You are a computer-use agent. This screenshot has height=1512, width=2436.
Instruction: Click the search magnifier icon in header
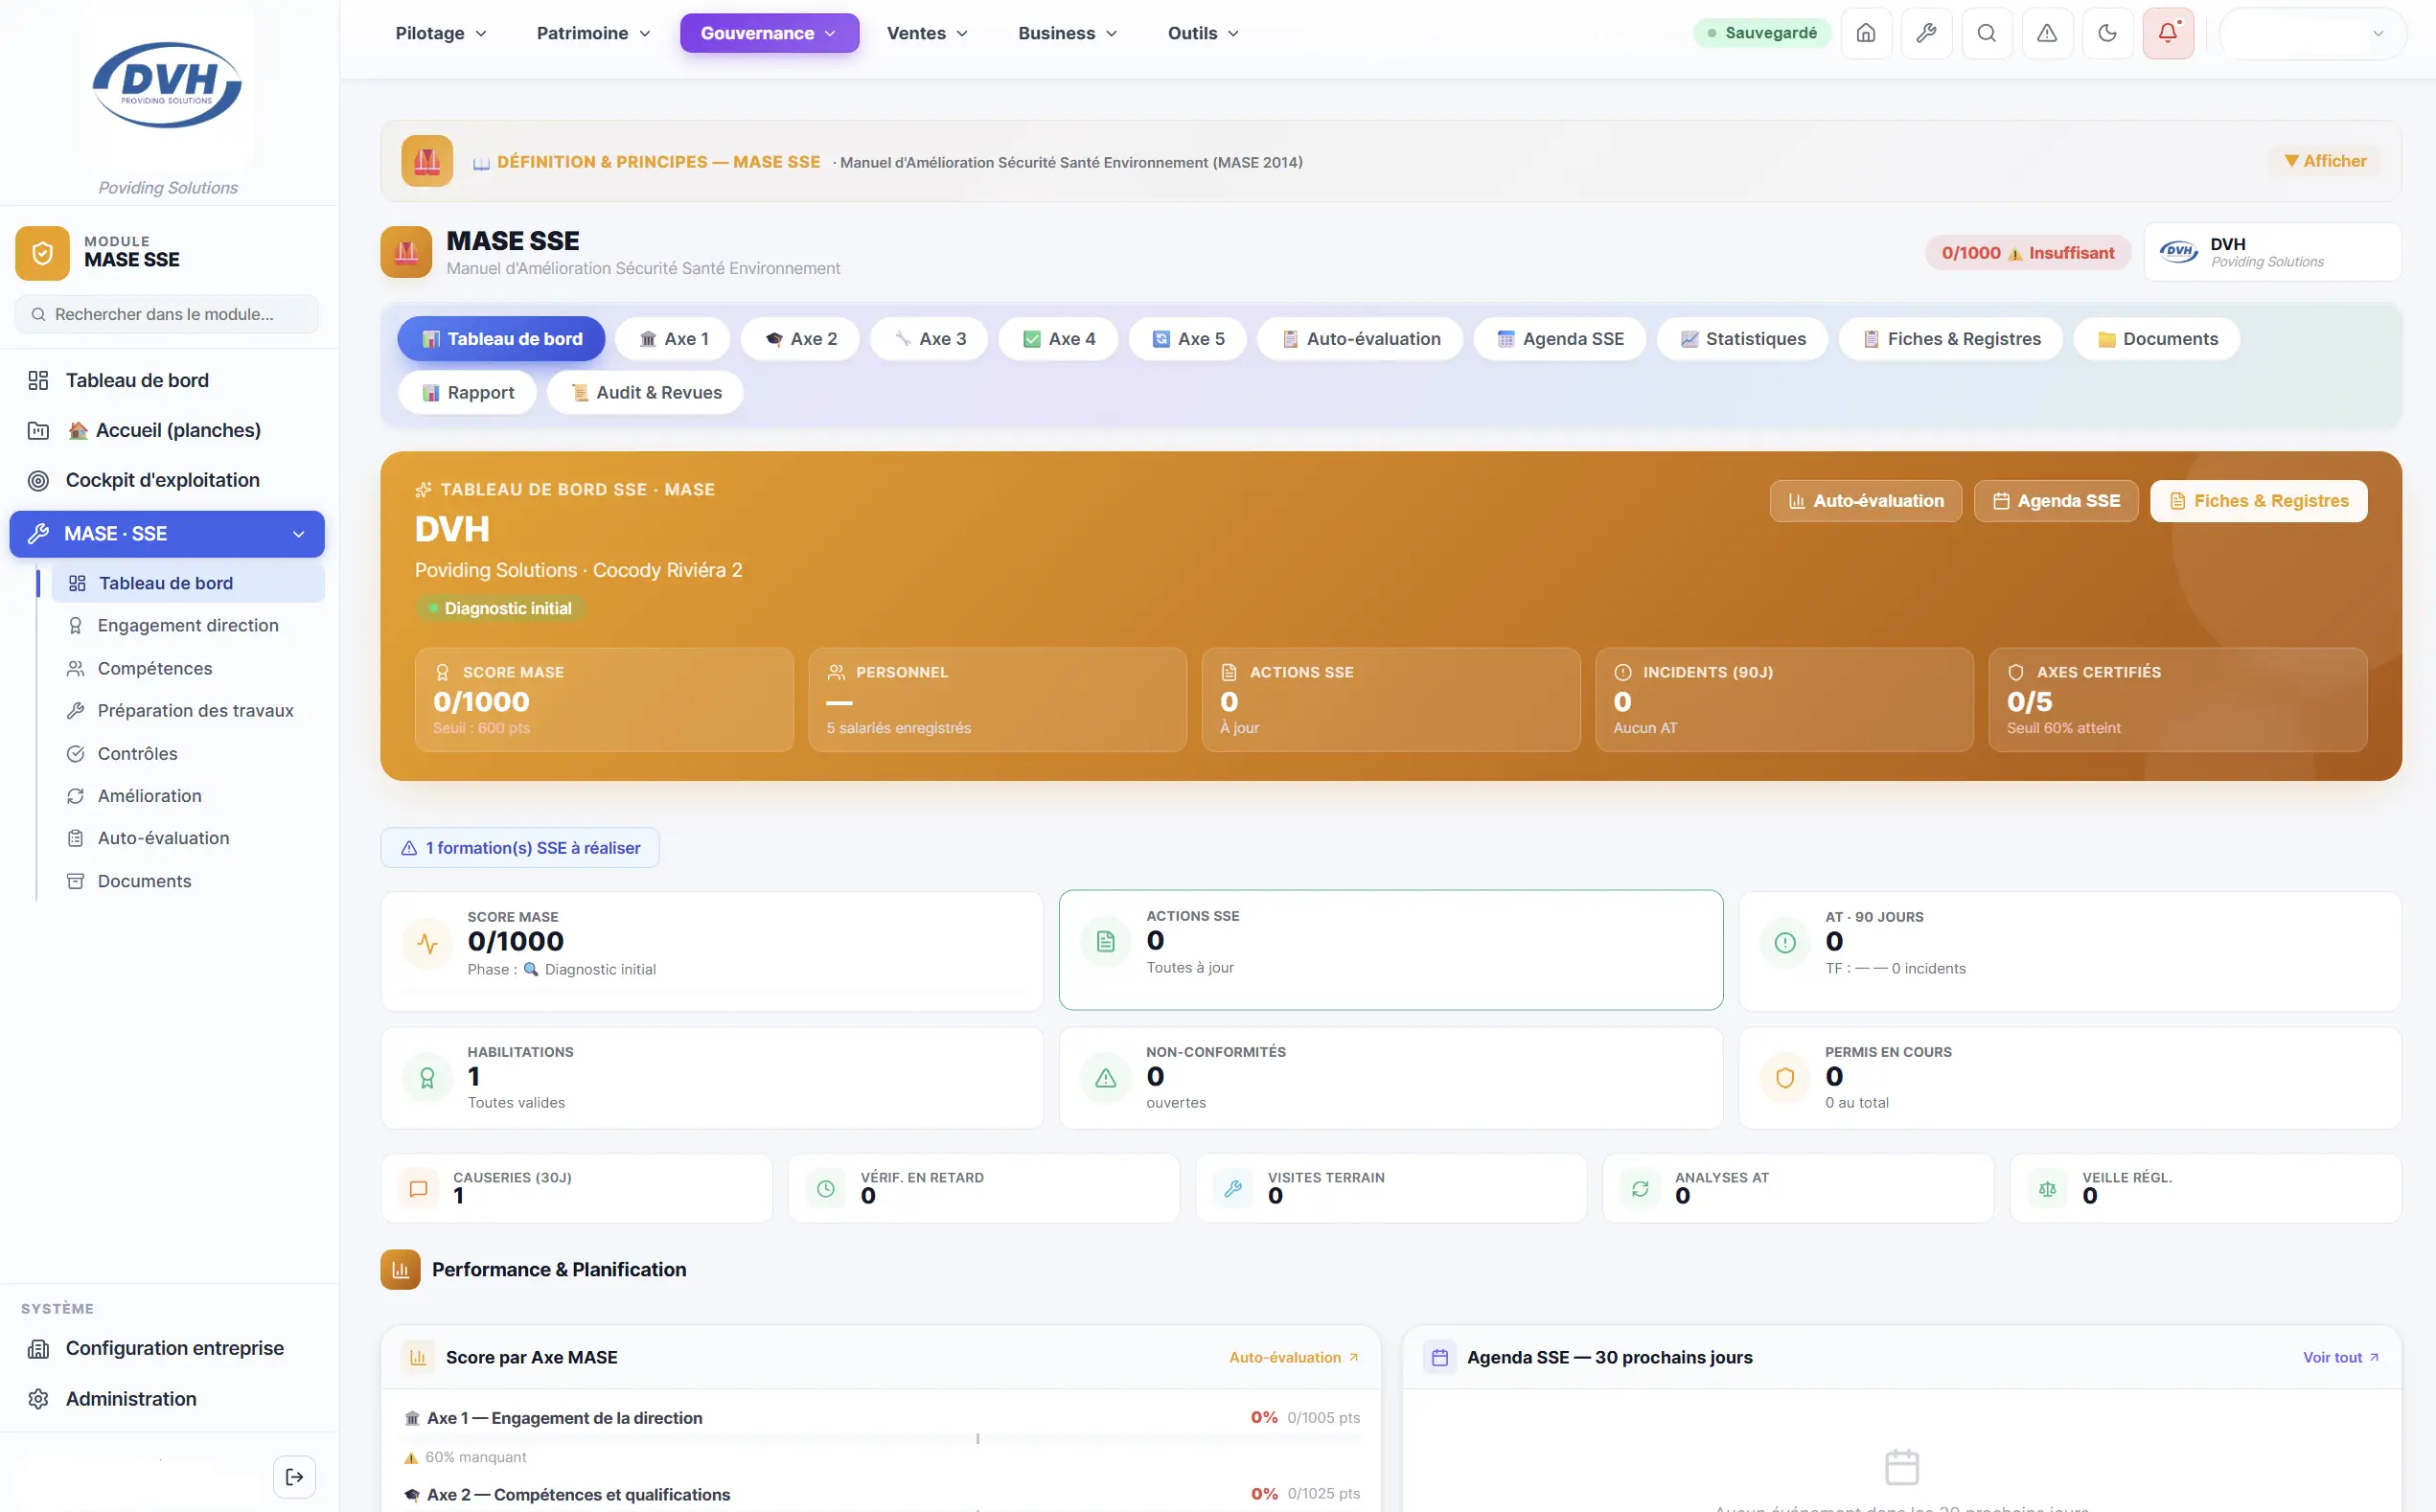[1987, 33]
